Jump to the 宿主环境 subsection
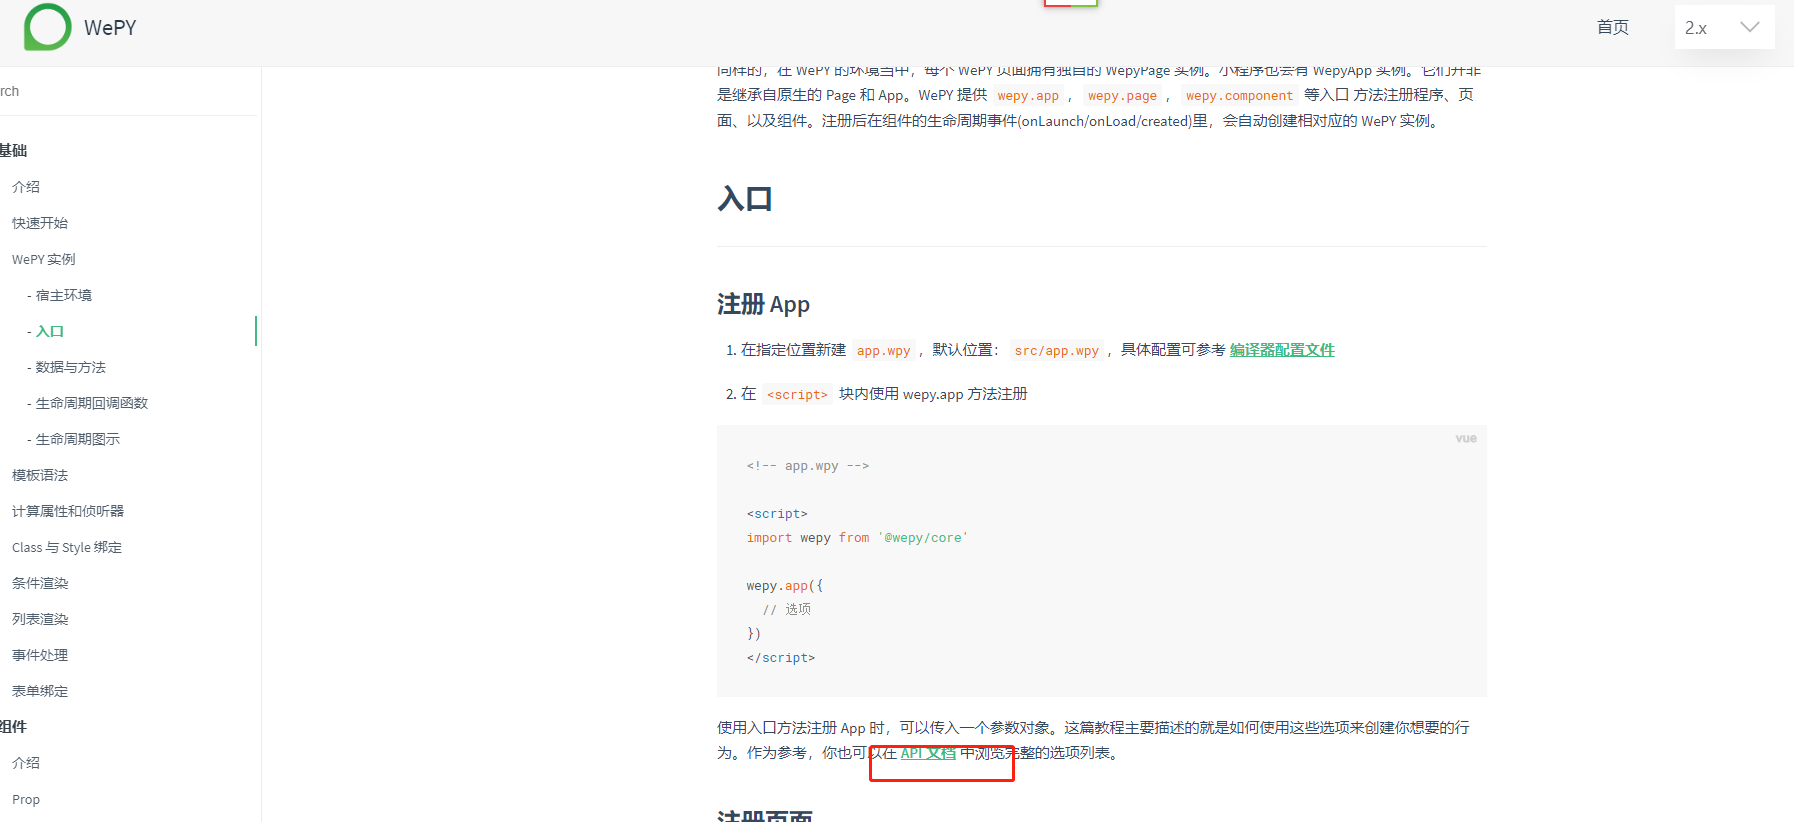Screen dimensions: 1794x822 click(63, 295)
